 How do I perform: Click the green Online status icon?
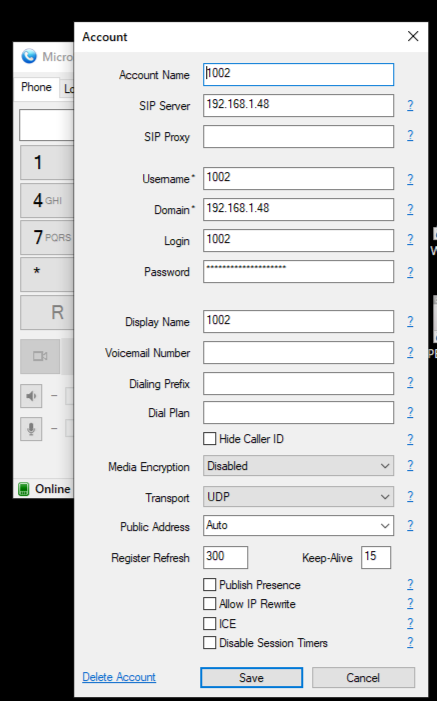23,489
